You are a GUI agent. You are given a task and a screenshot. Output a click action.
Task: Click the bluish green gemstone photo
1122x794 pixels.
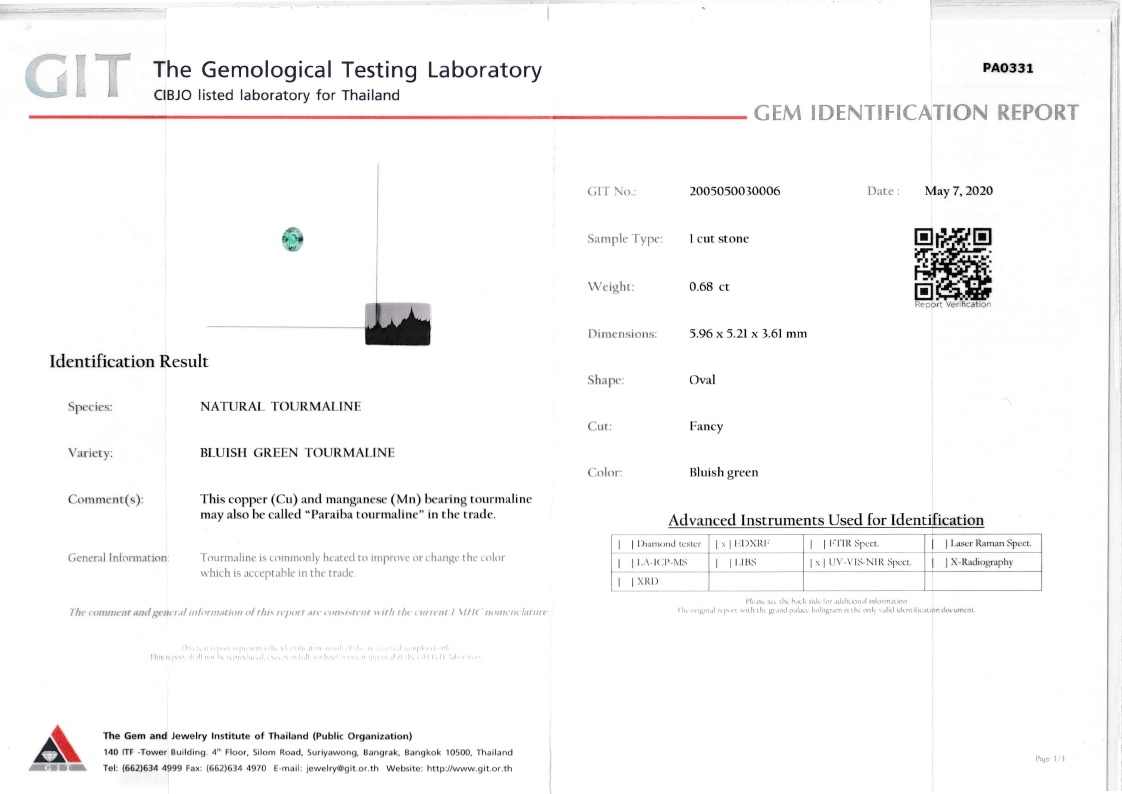pyautogui.click(x=292, y=239)
